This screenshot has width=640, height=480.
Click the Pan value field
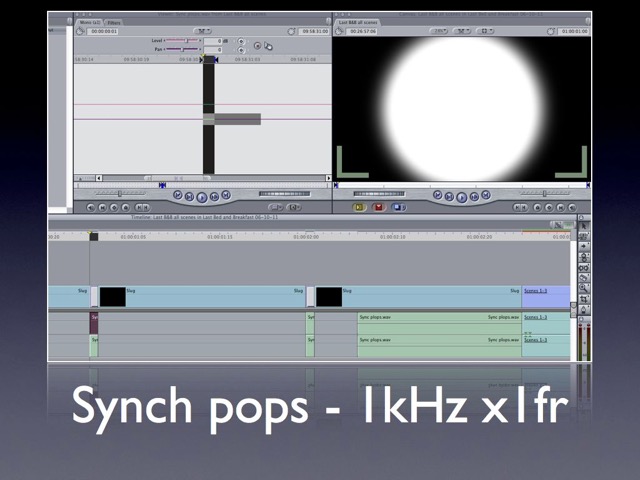coord(213,50)
